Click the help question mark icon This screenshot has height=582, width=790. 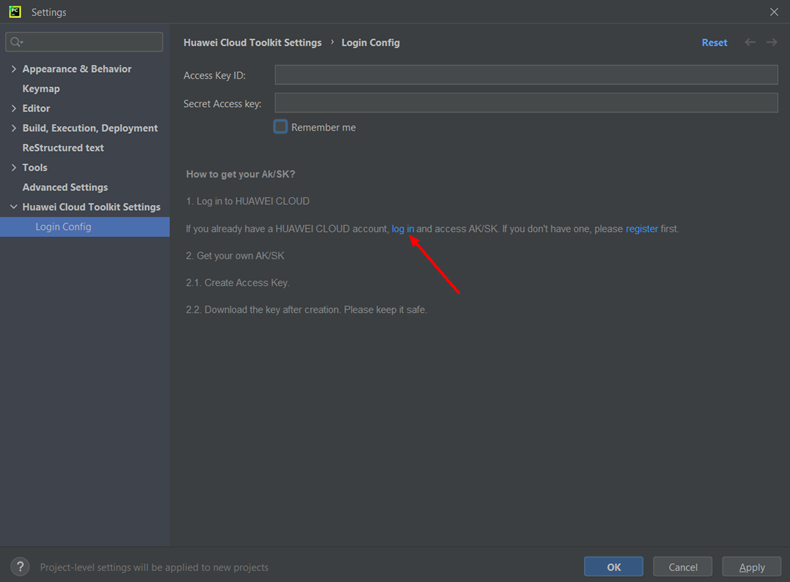pos(20,567)
